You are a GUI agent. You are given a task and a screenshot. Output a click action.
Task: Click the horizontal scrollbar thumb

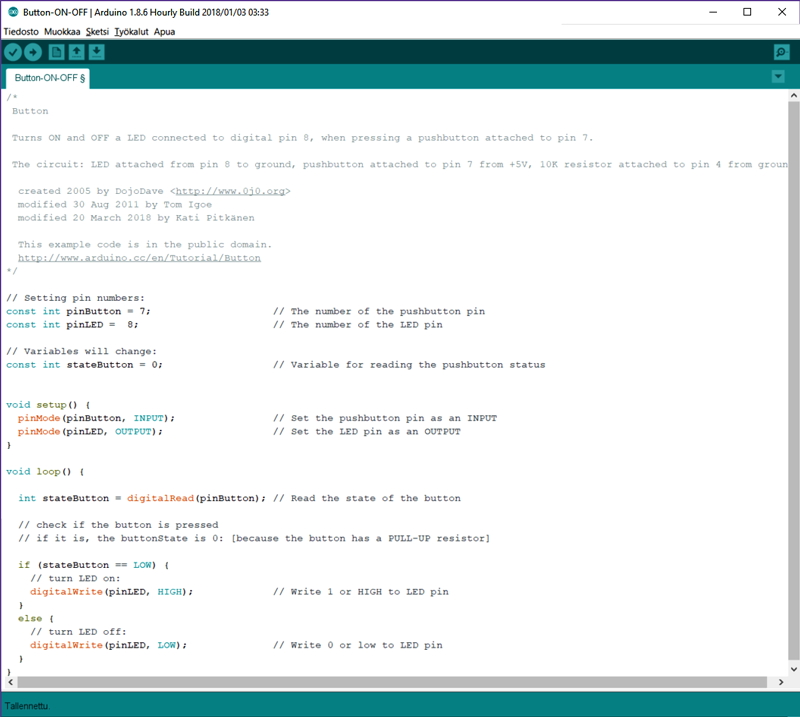[x=392, y=682]
